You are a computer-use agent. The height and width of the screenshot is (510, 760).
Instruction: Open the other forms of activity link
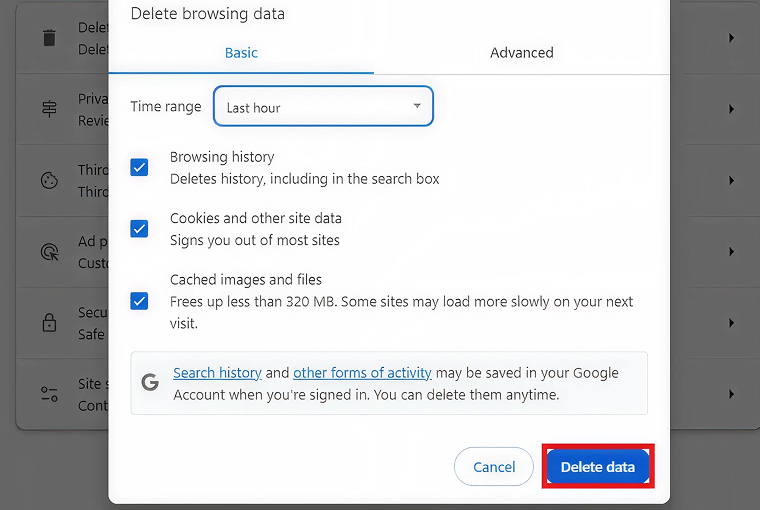pyautogui.click(x=362, y=373)
